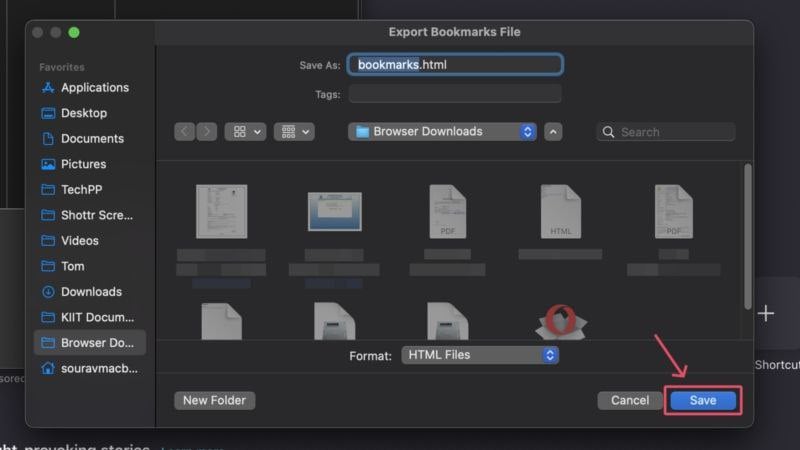This screenshot has height=450, width=800.
Task: Click the Cancel button
Action: pos(630,401)
